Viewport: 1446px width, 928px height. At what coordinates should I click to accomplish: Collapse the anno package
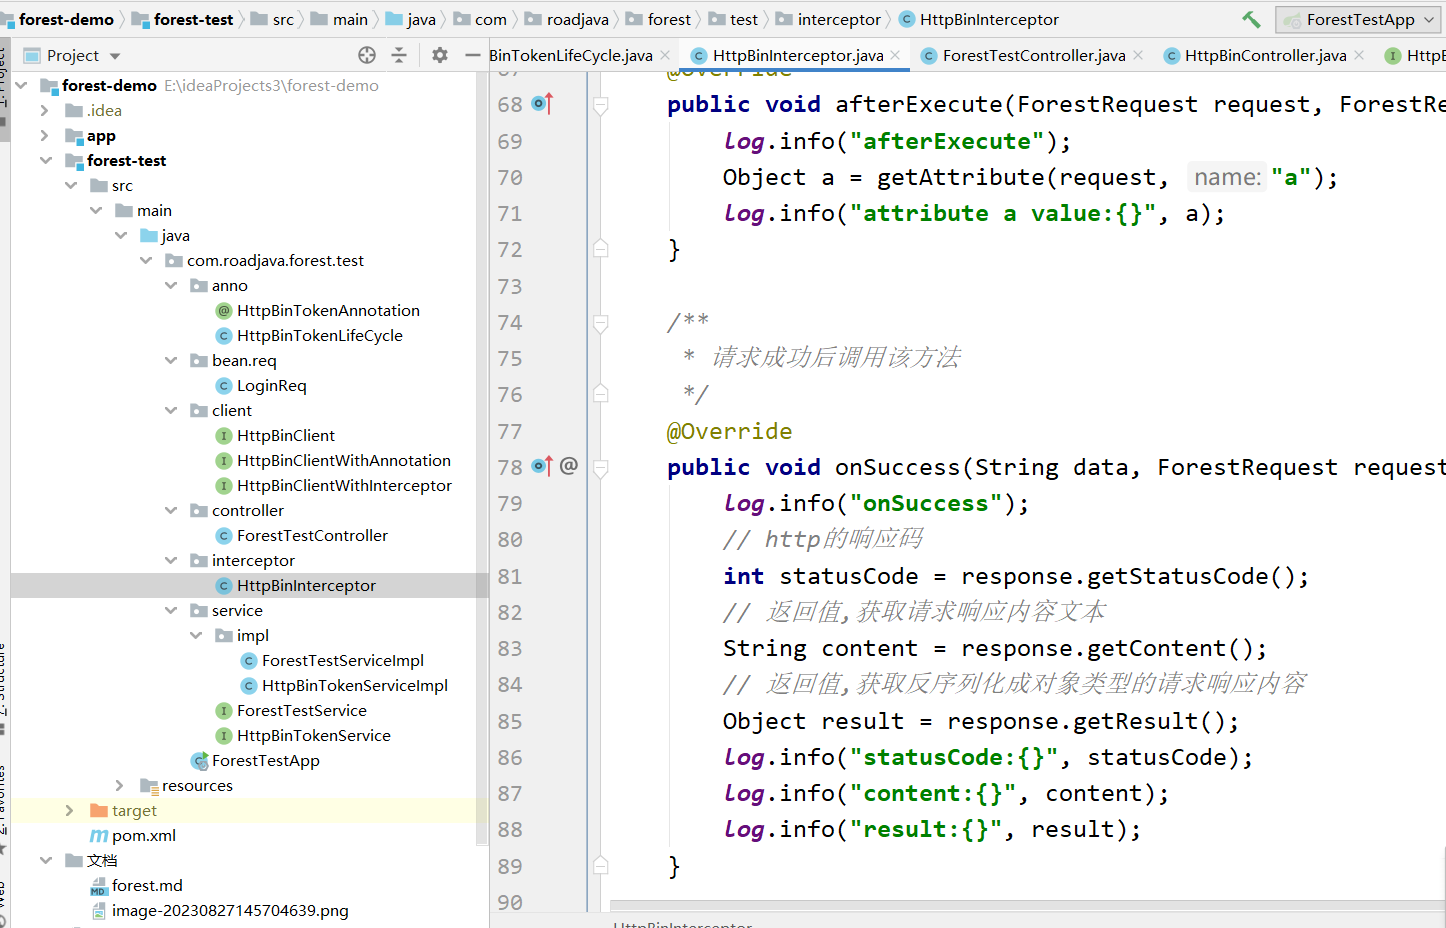[171, 285]
